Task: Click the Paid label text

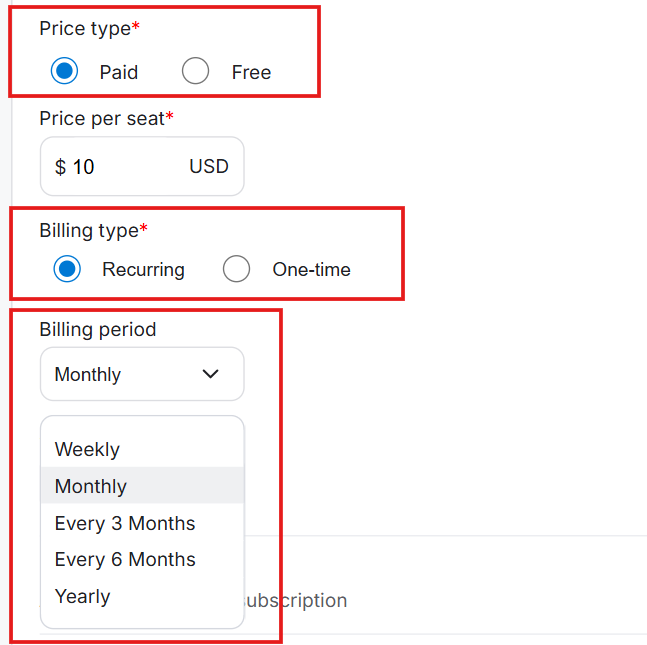Action: click(x=119, y=72)
